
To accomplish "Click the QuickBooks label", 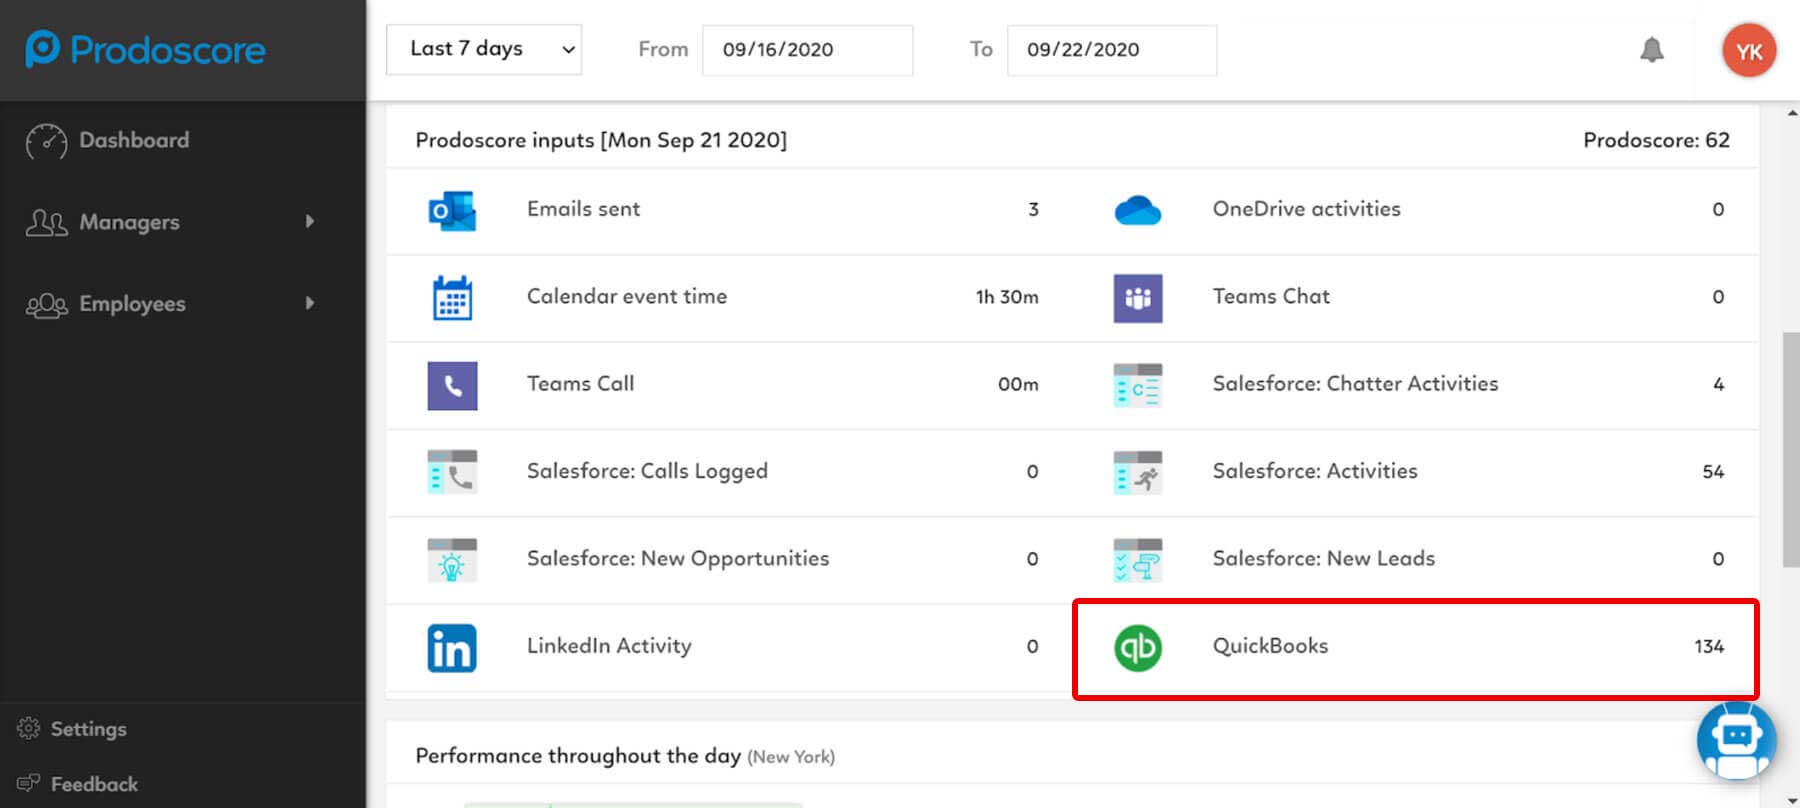I will (x=1270, y=646).
